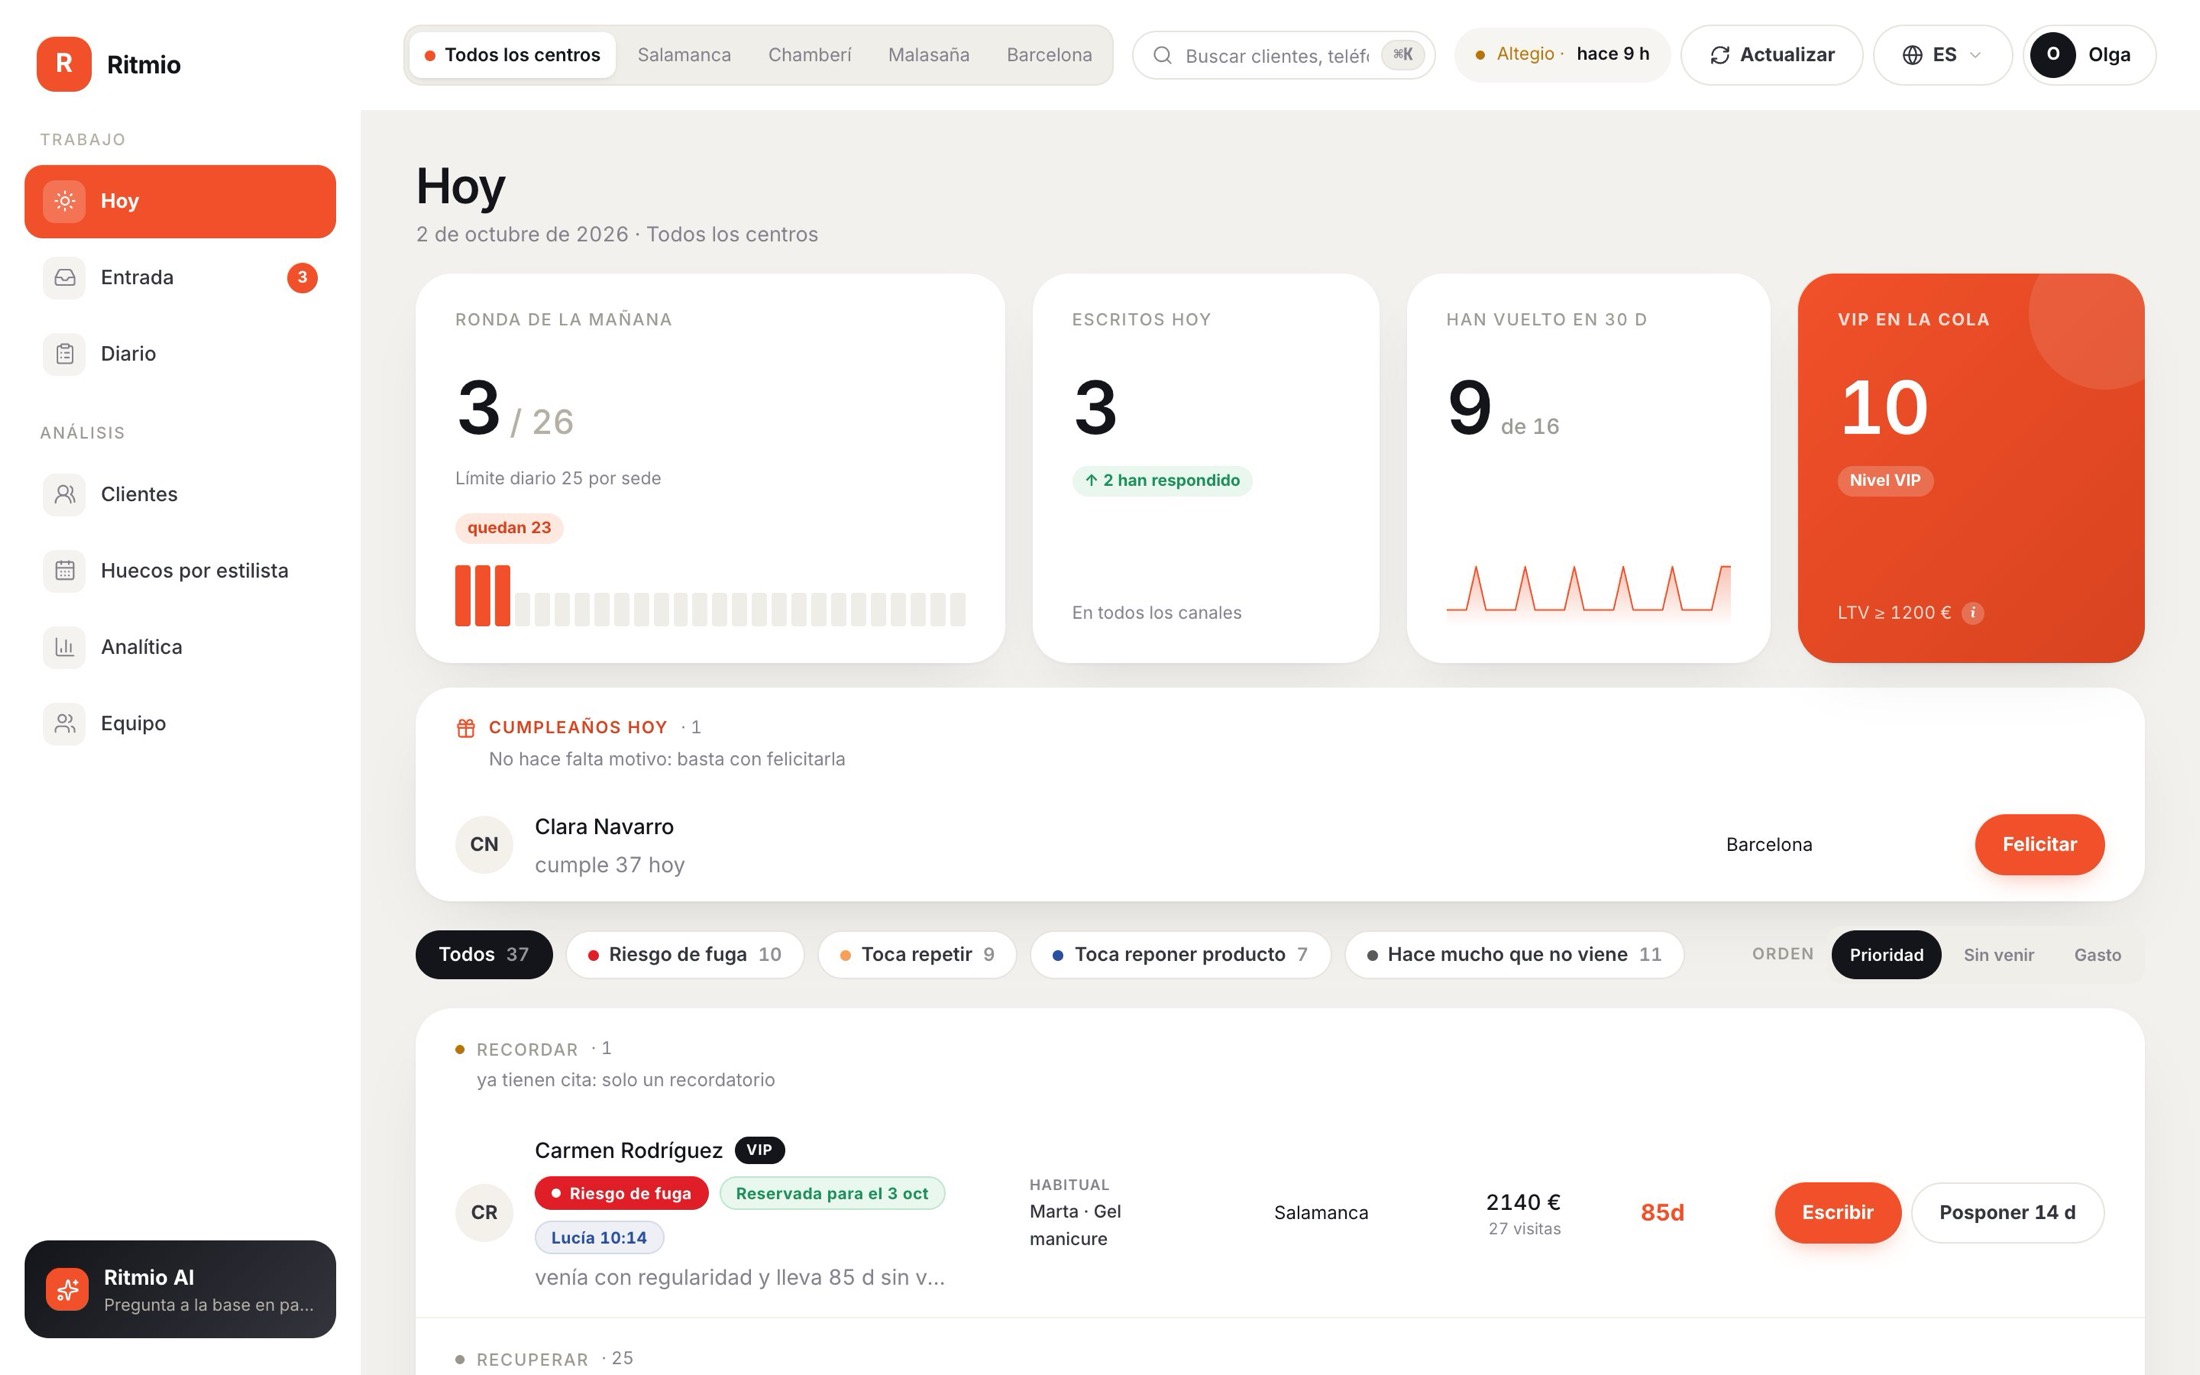Viewport: 2200px width, 1375px height.
Task: Filter by Hace mucho que no viene
Action: pos(1514,954)
